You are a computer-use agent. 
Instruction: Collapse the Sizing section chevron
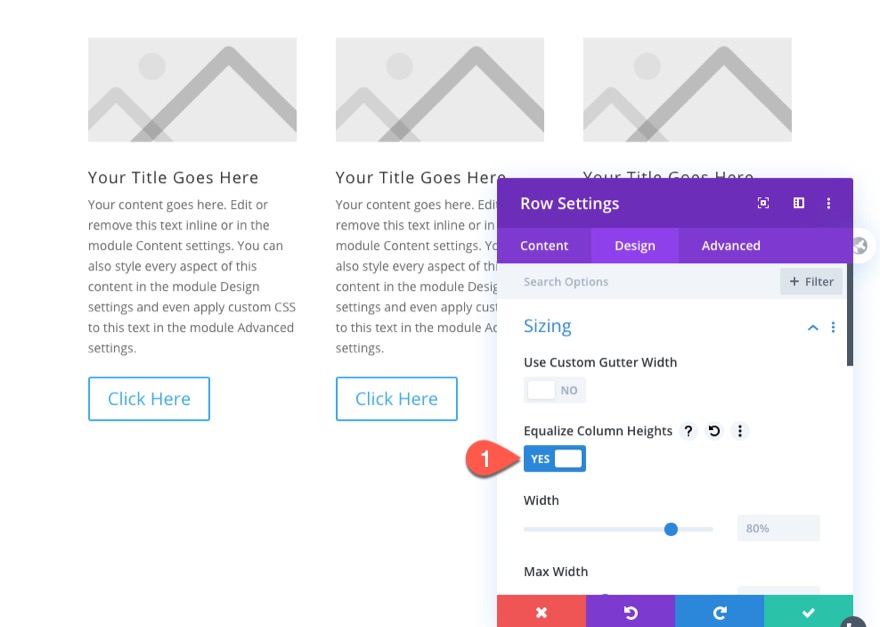(813, 327)
